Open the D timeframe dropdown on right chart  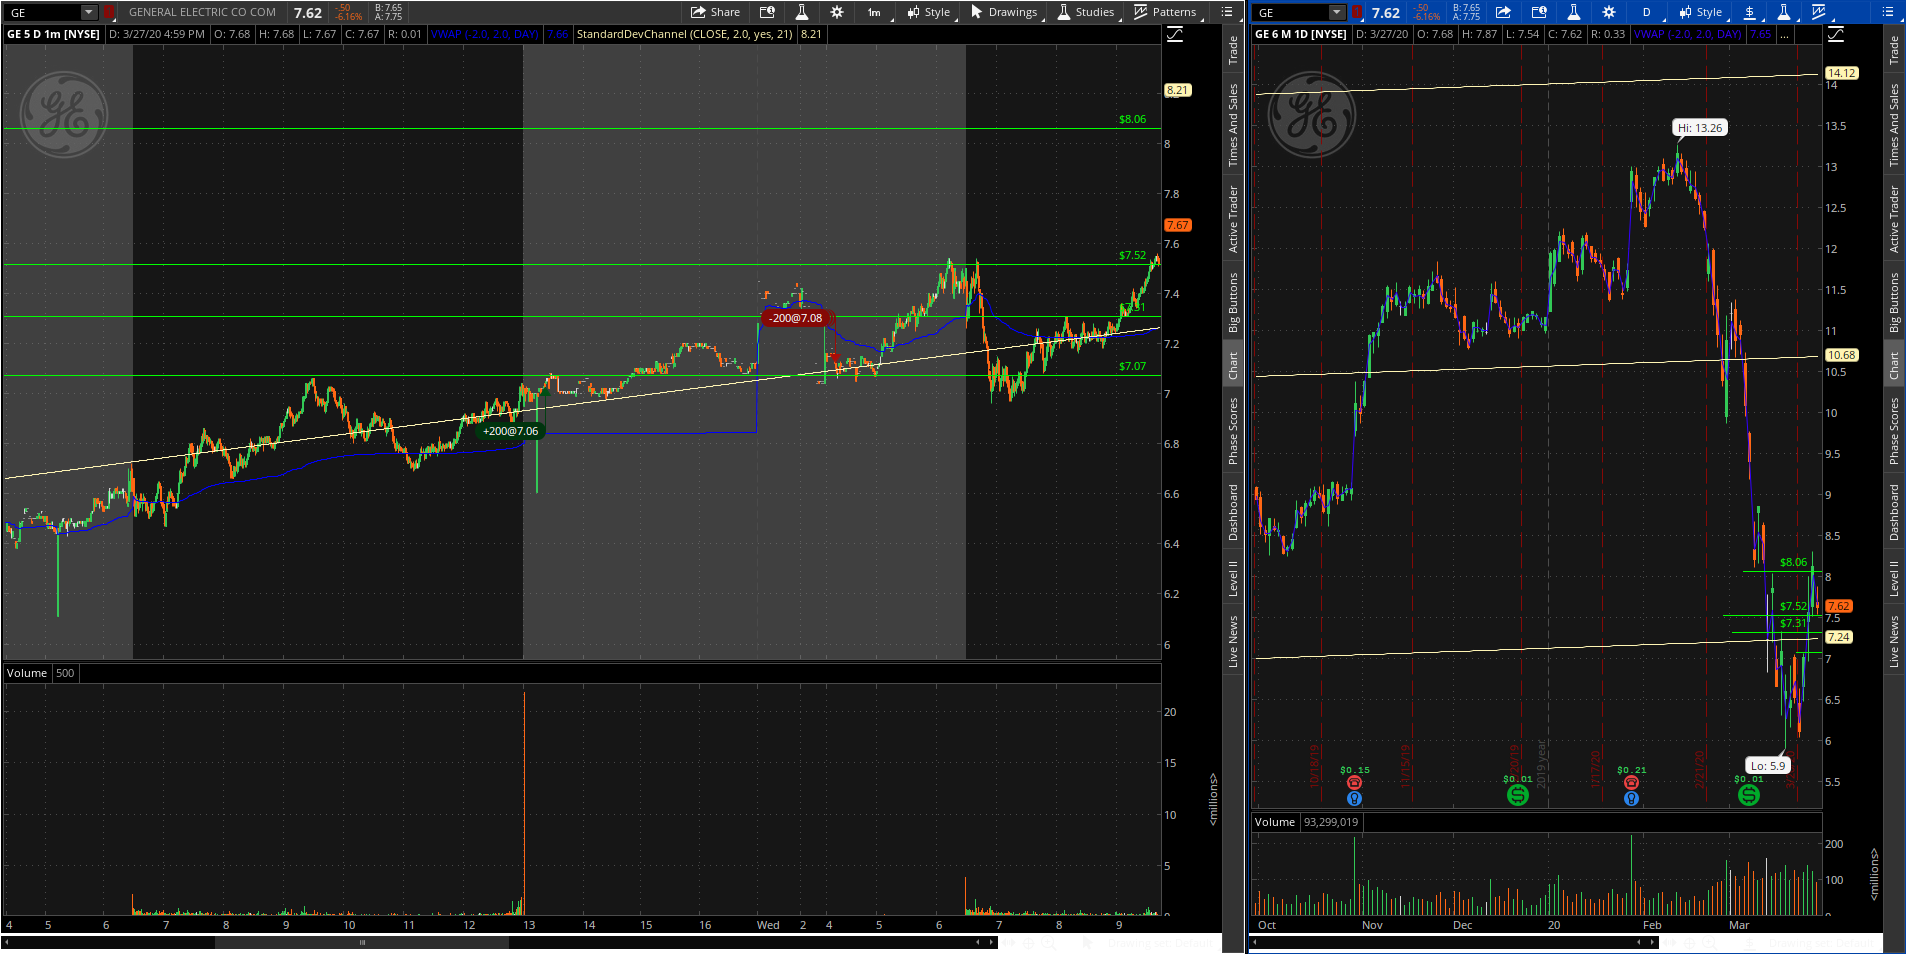(1647, 12)
